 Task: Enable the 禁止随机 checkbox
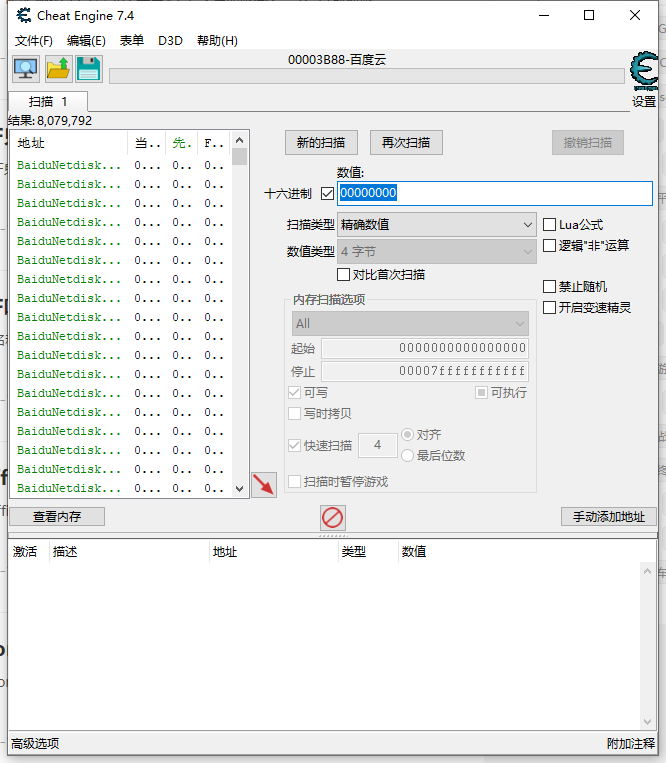[549, 286]
